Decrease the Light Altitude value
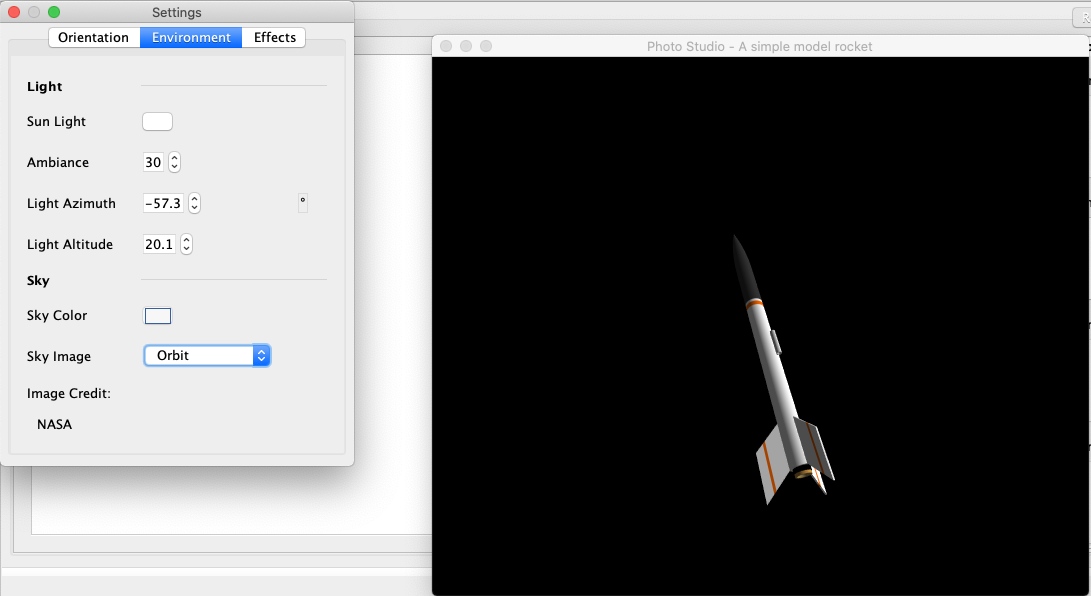The image size is (1091, 596). tap(186, 248)
